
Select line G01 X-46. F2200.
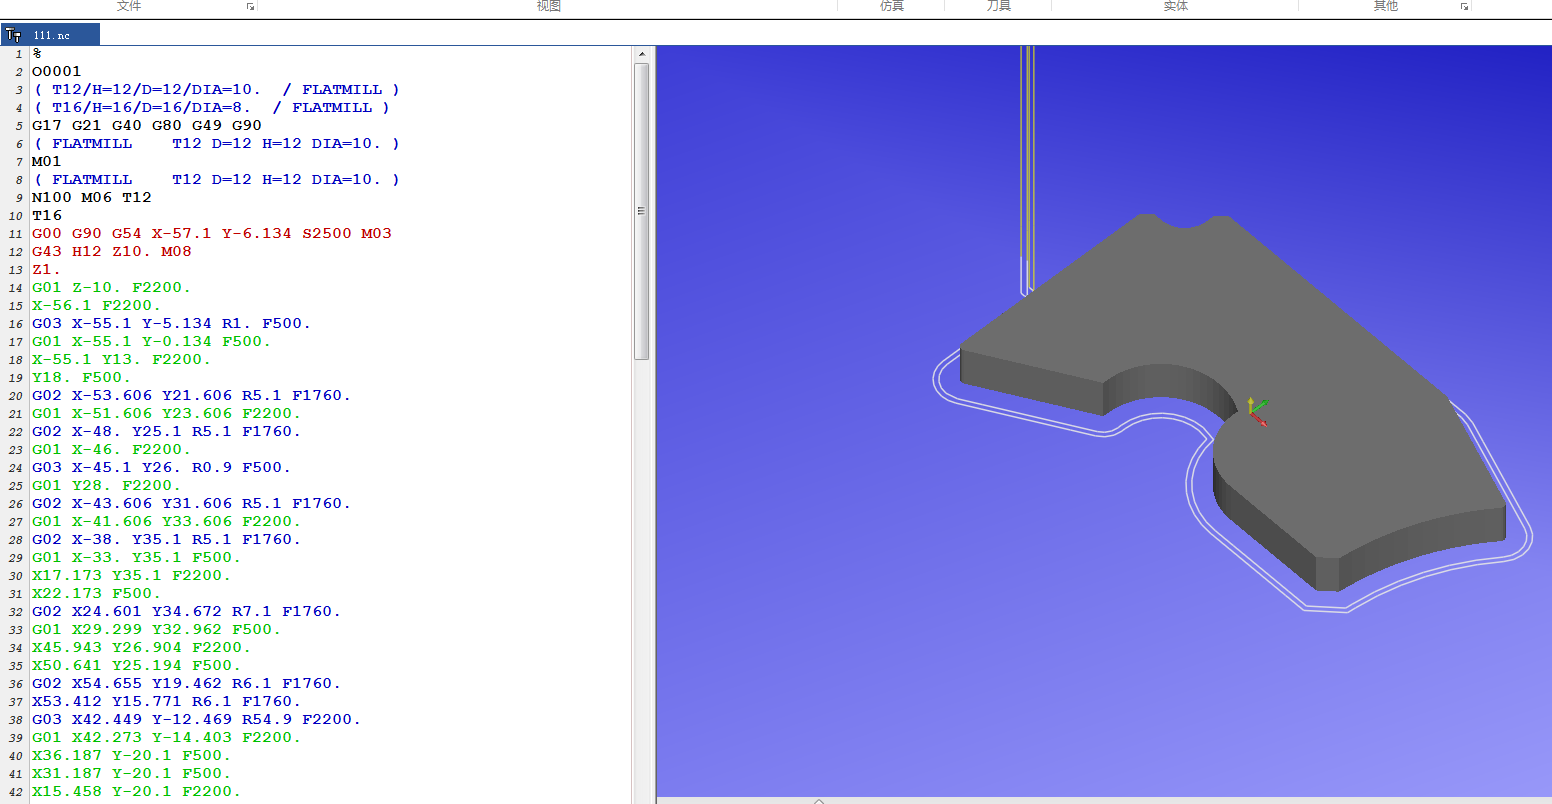pos(111,450)
